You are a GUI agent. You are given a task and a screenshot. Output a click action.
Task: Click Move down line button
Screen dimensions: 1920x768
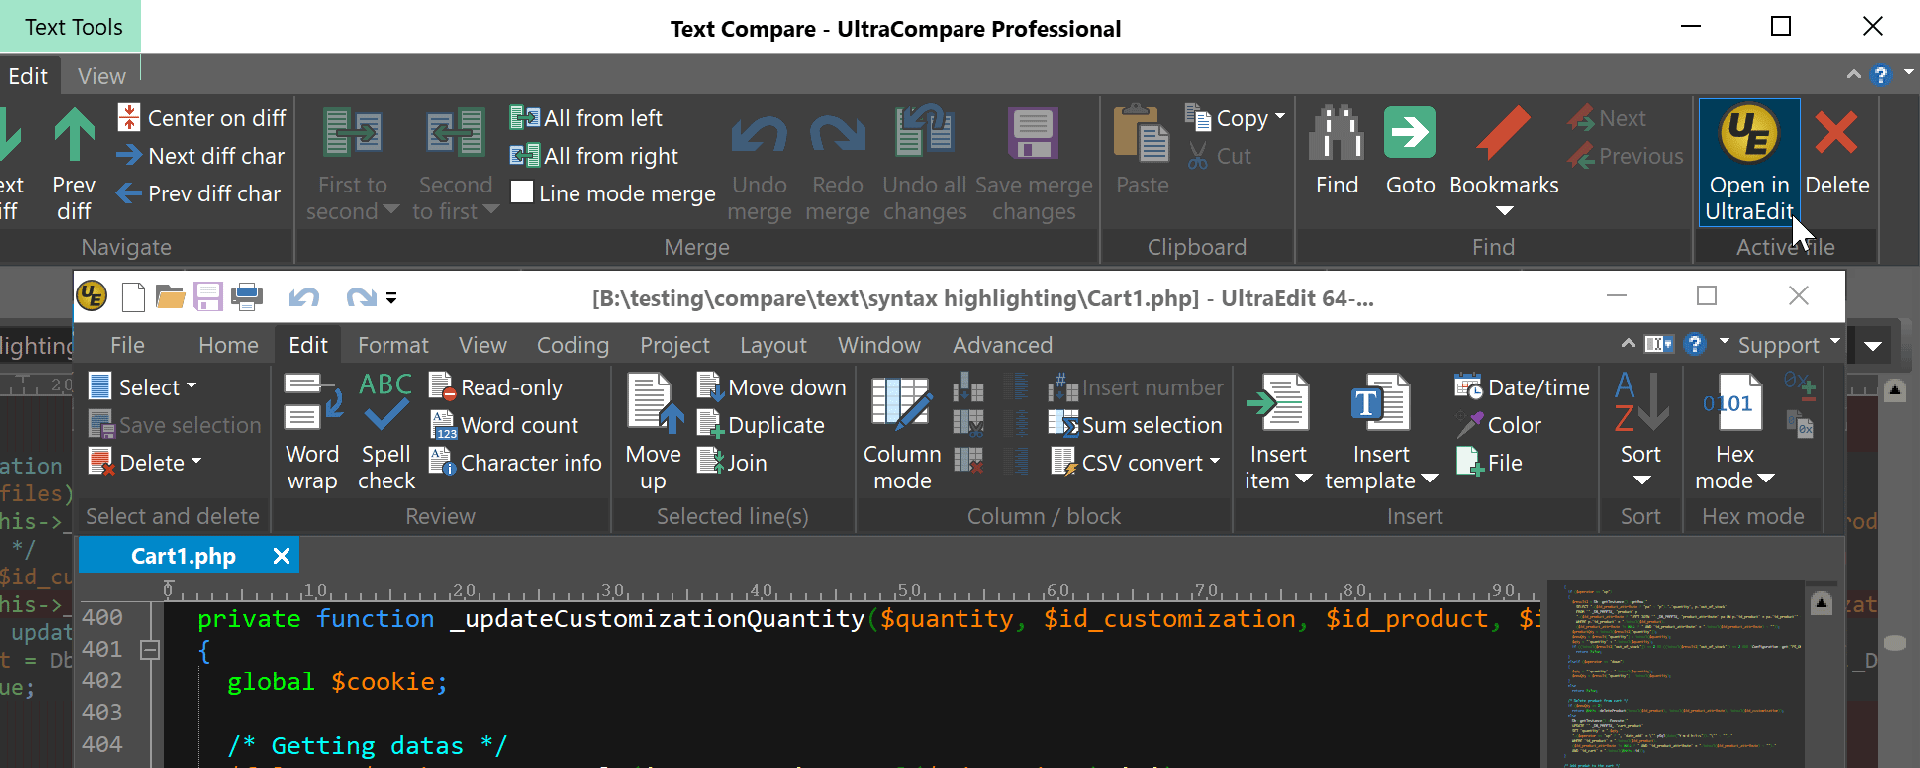(772, 387)
